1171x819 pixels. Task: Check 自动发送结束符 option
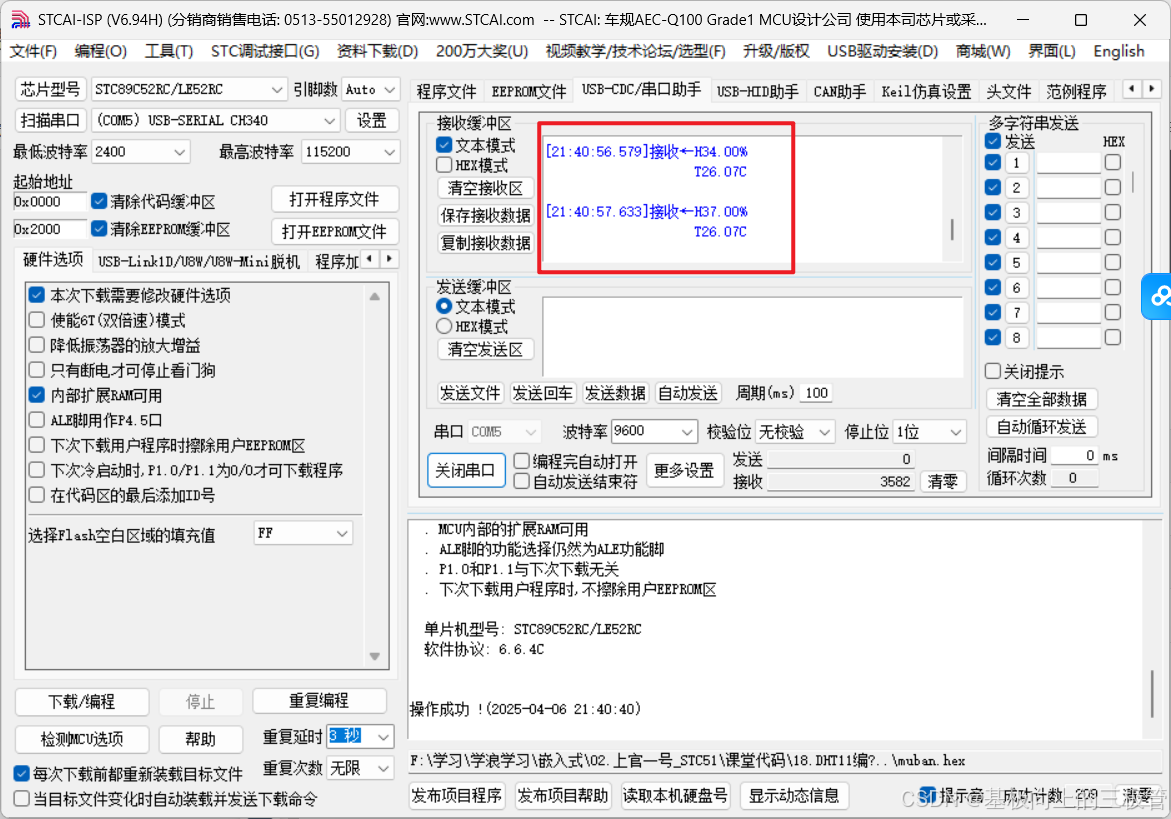click(522, 482)
